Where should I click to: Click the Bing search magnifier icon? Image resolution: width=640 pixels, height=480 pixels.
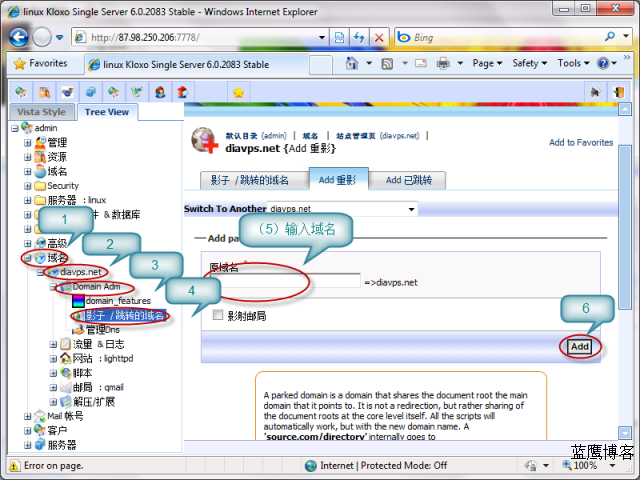click(x=610, y=37)
